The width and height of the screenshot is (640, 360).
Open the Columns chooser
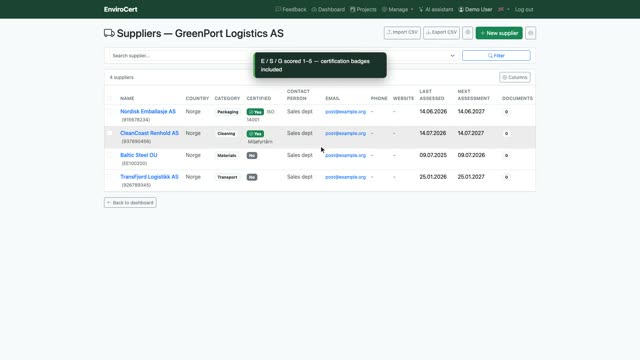click(x=515, y=77)
